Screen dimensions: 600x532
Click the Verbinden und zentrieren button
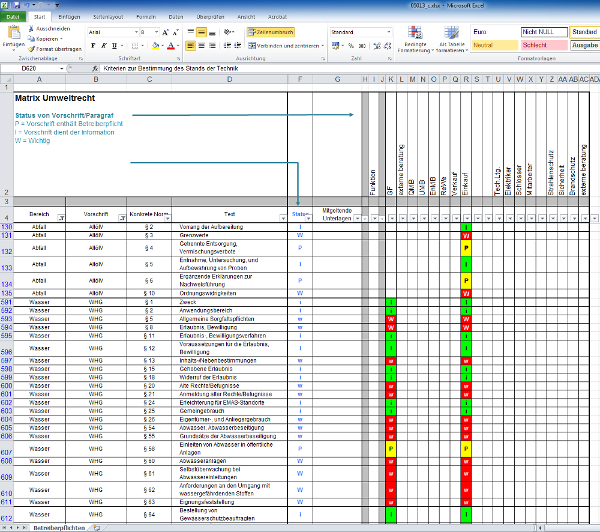point(284,46)
